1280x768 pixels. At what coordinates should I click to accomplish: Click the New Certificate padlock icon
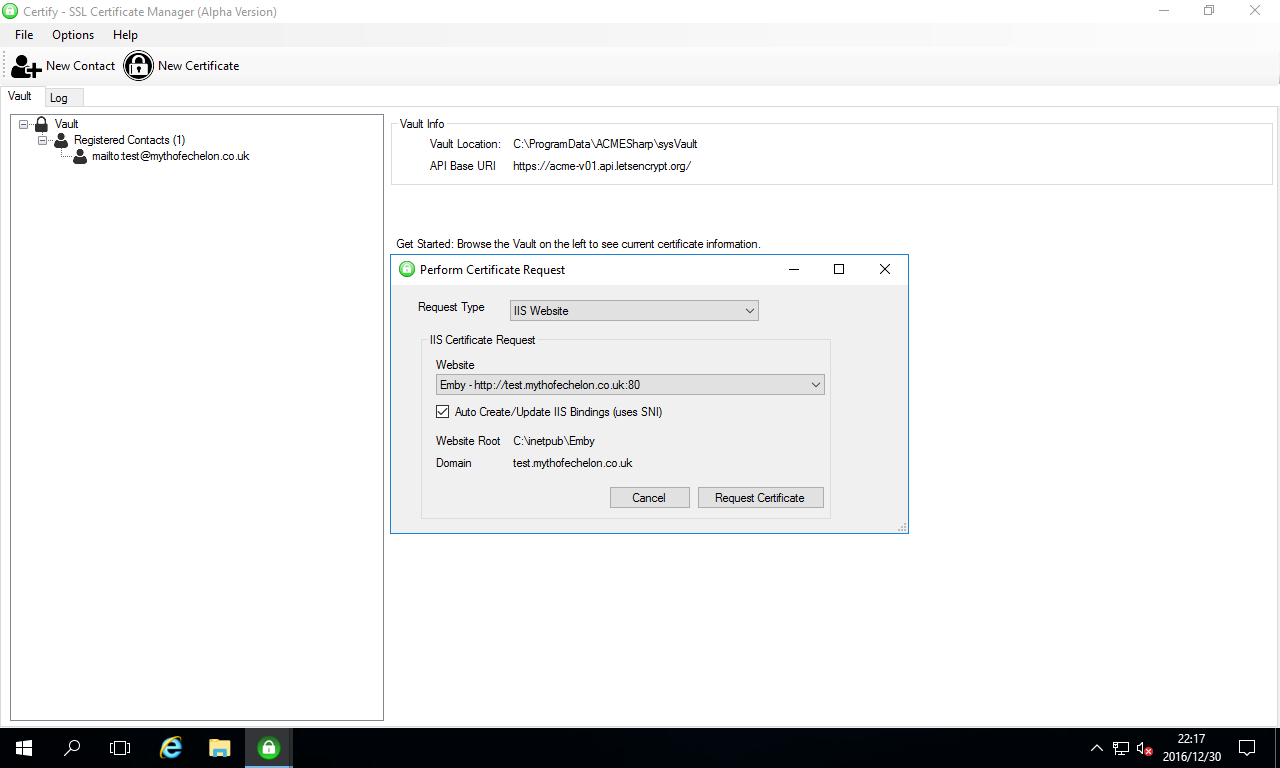pyautogui.click(x=138, y=66)
